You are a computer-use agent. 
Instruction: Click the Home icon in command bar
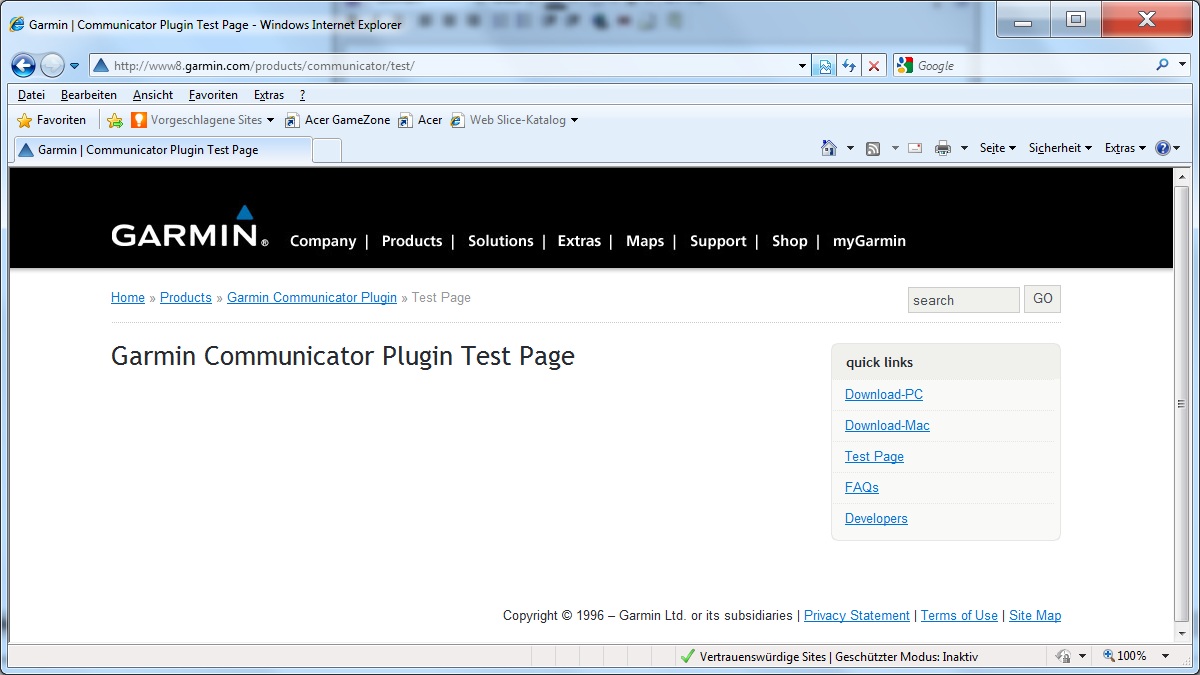(x=828, y=148)
